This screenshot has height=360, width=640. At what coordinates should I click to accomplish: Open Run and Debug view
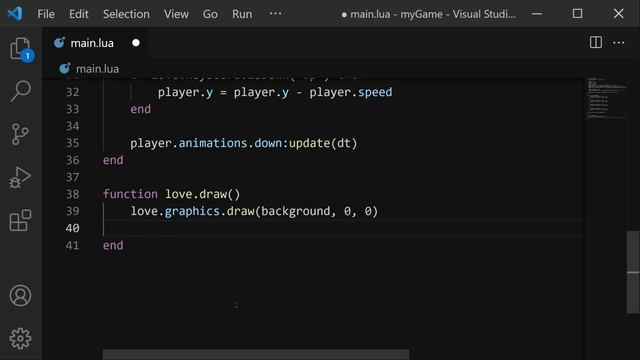pos(20,178)
